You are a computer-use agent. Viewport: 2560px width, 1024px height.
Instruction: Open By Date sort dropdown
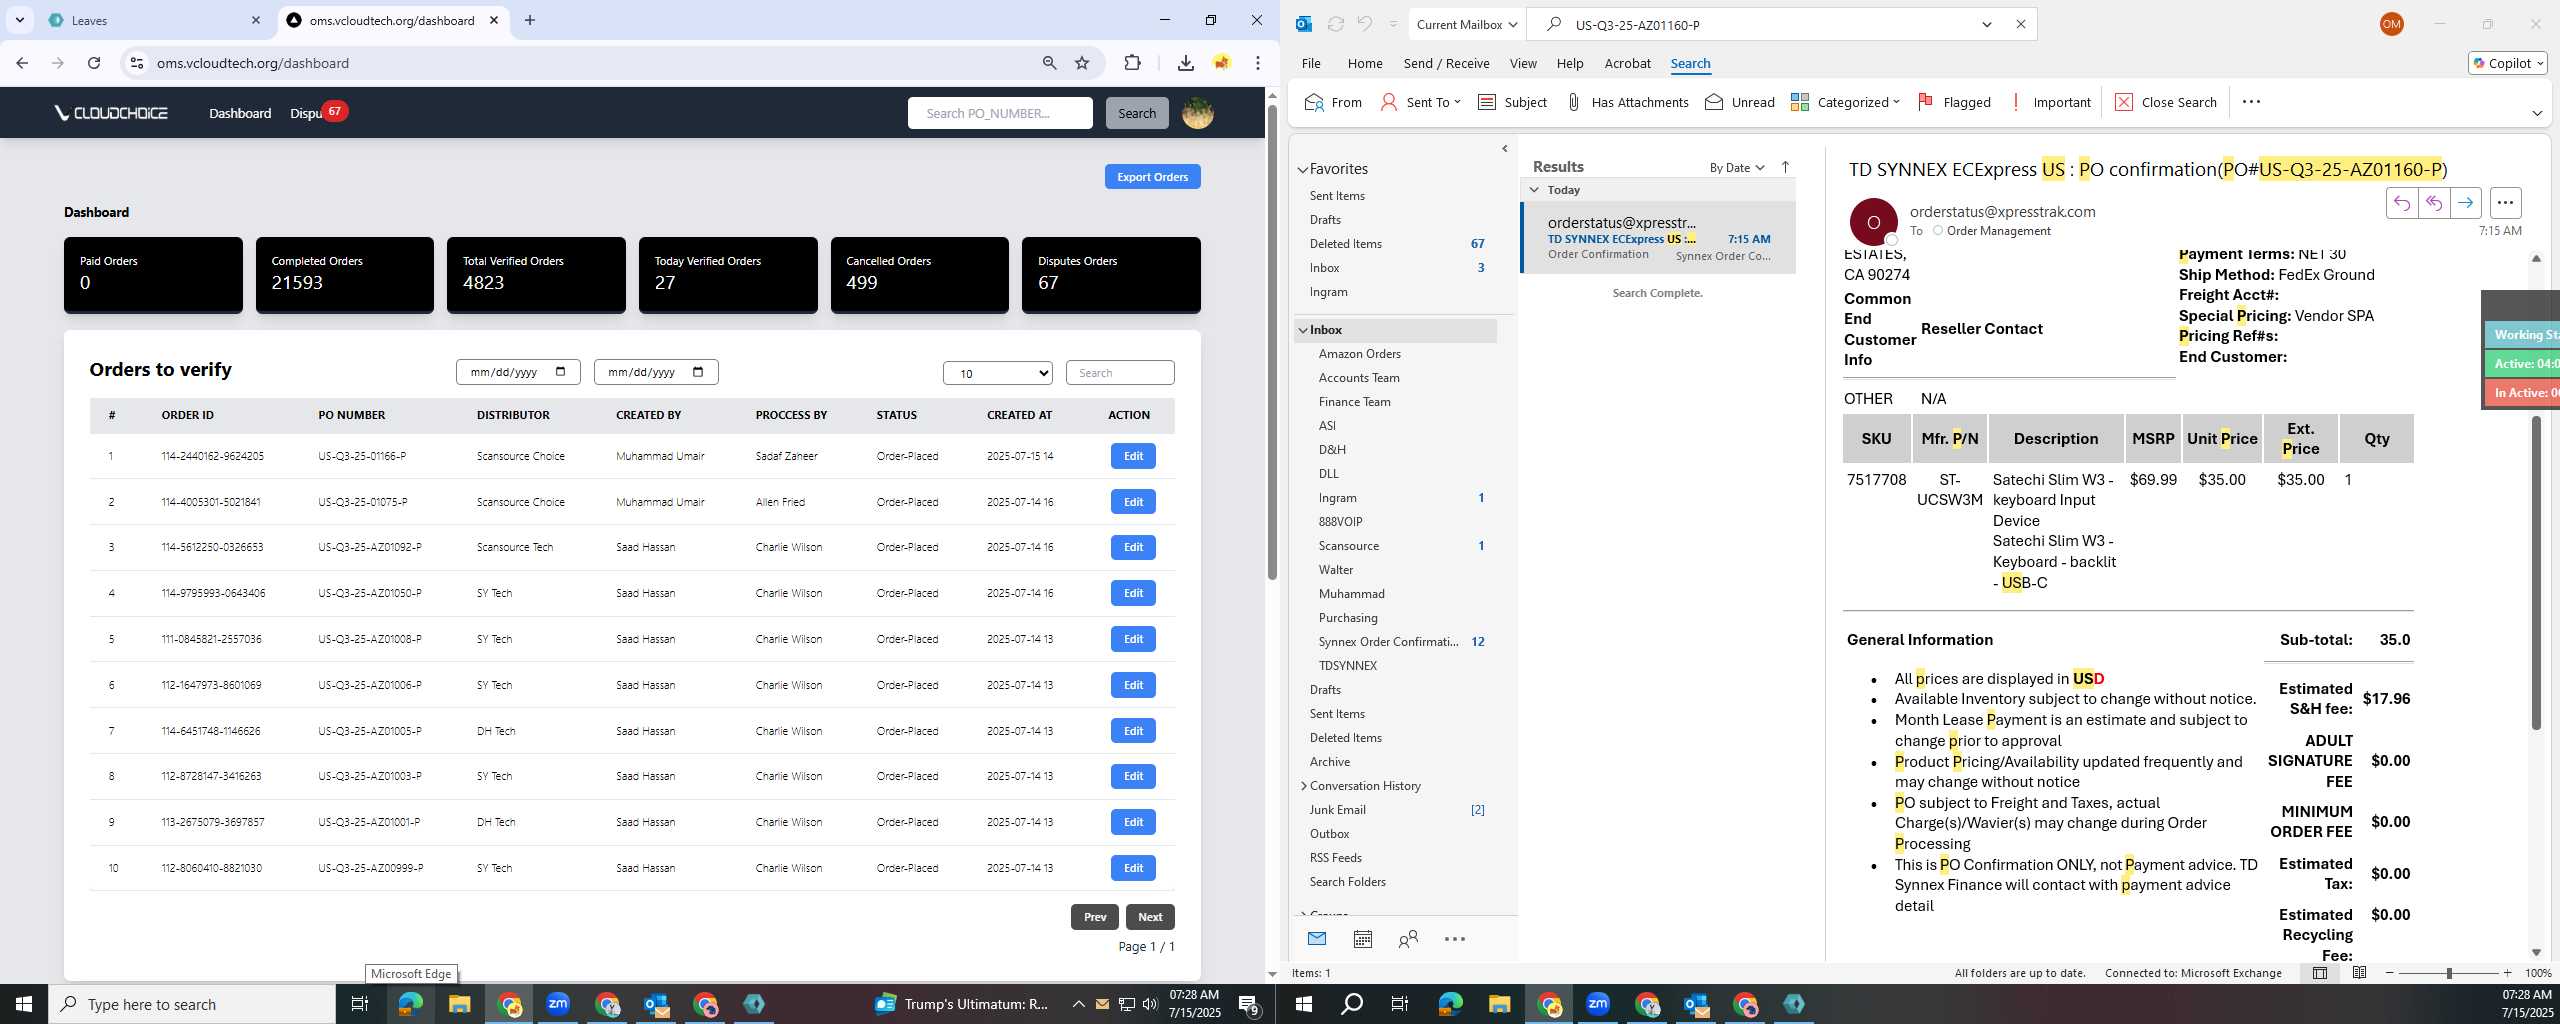[x=1737, y=167]
